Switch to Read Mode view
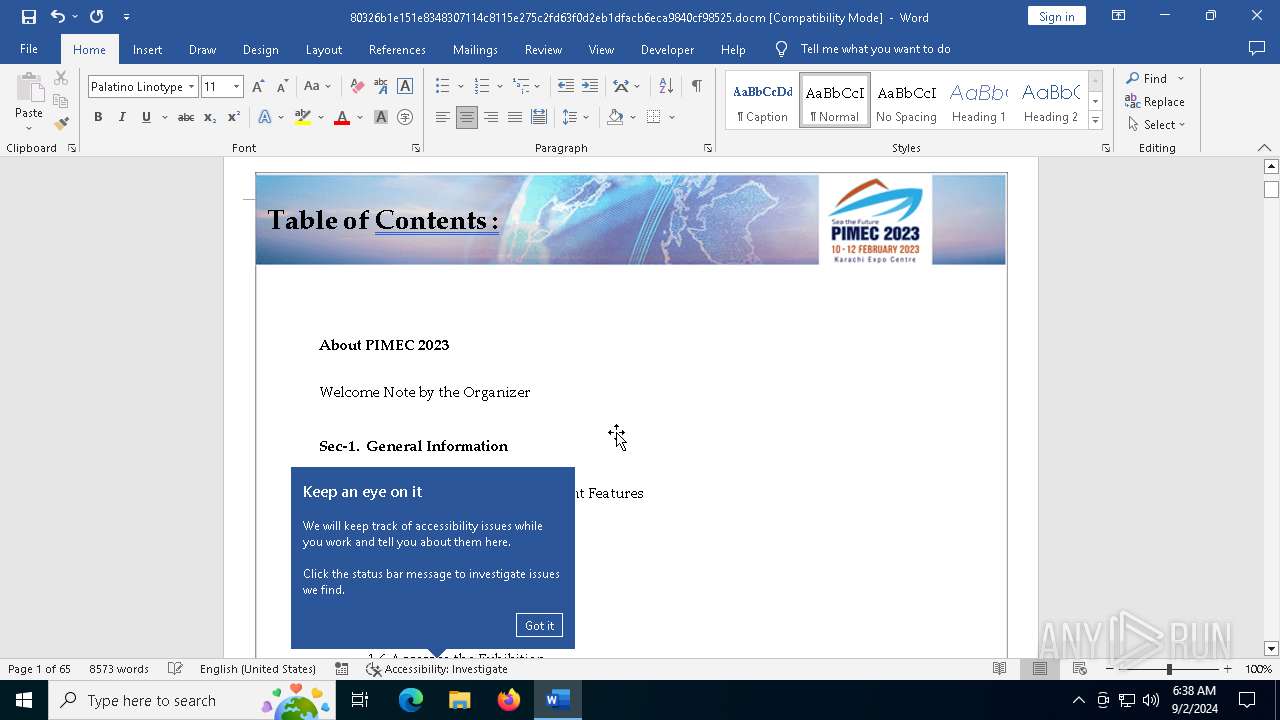 tap(999, 669)
